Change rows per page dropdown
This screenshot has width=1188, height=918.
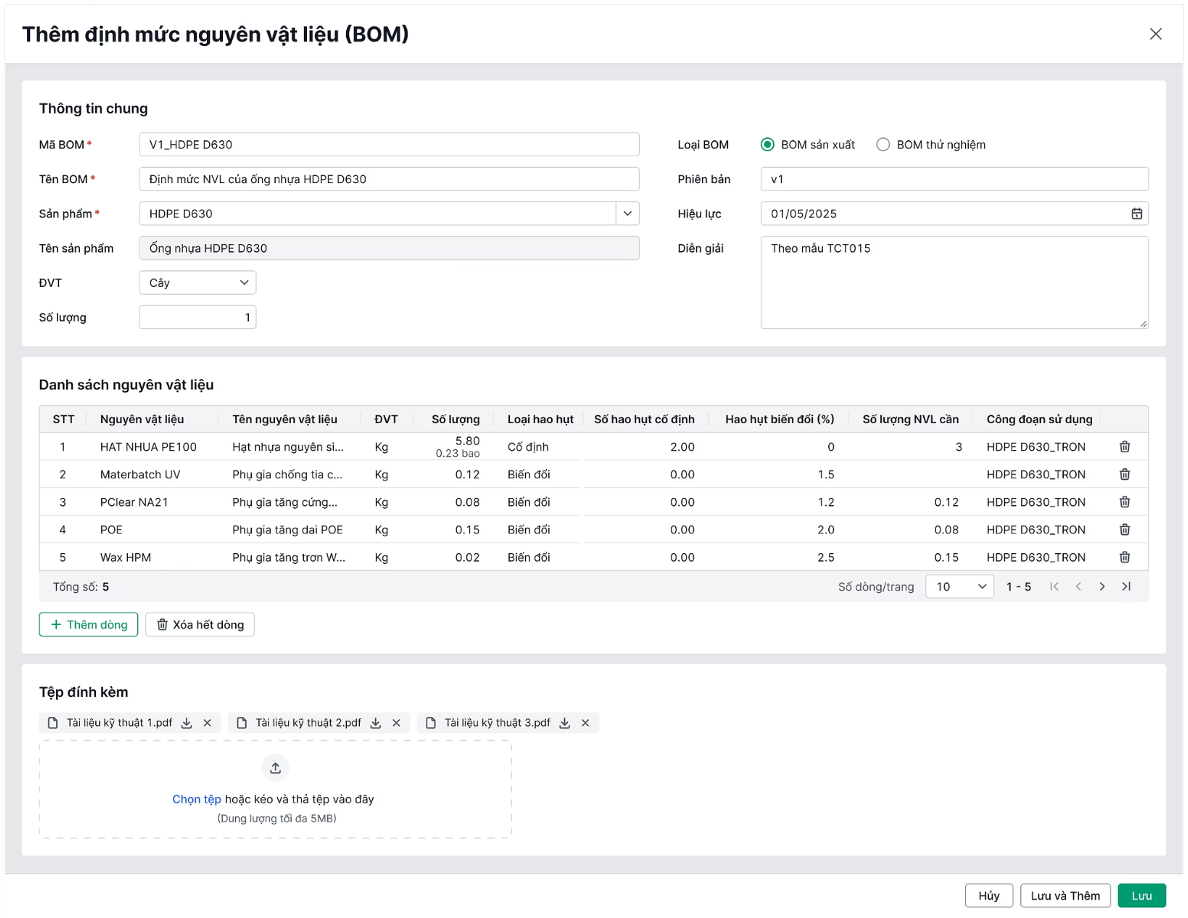tap(959, 587)
